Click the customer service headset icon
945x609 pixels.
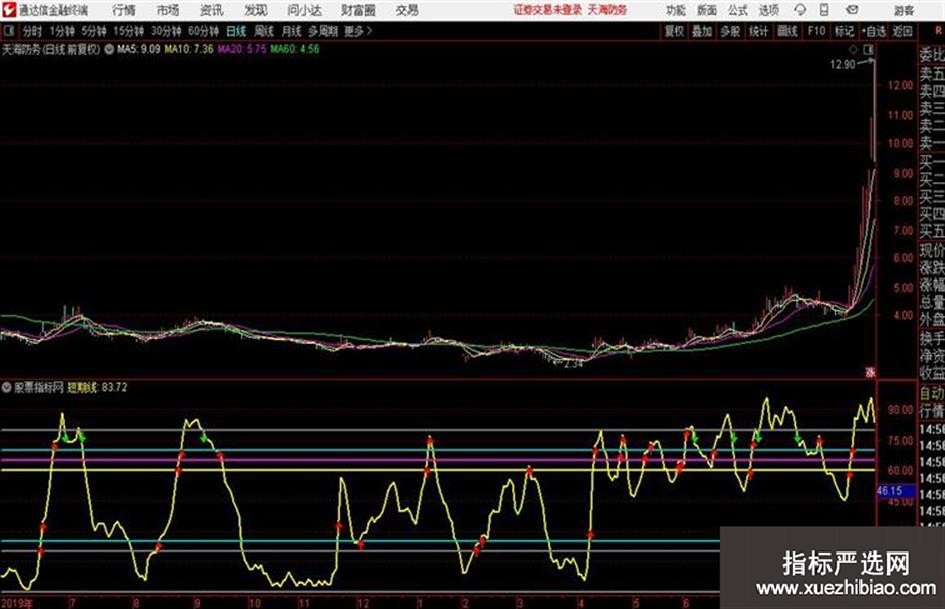point(800,10)
